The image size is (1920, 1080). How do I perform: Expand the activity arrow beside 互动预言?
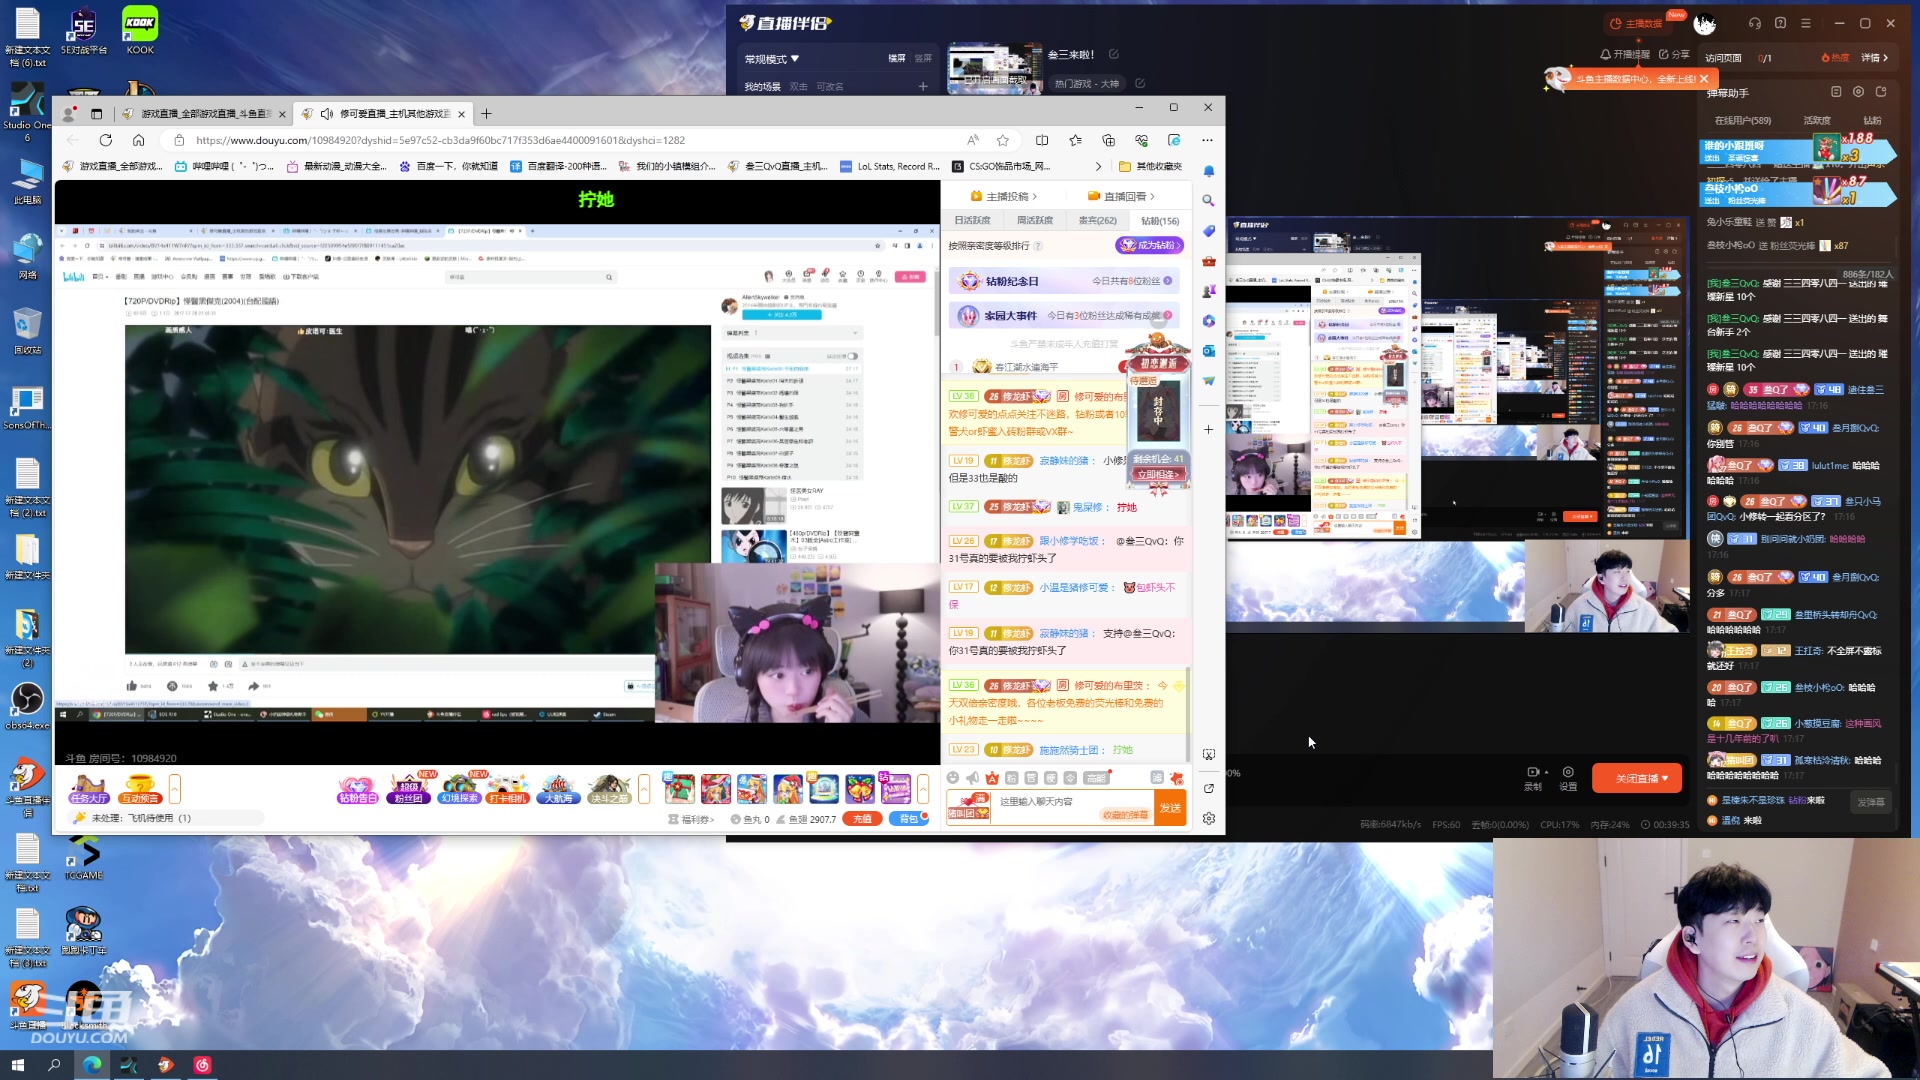click(175, 789)
